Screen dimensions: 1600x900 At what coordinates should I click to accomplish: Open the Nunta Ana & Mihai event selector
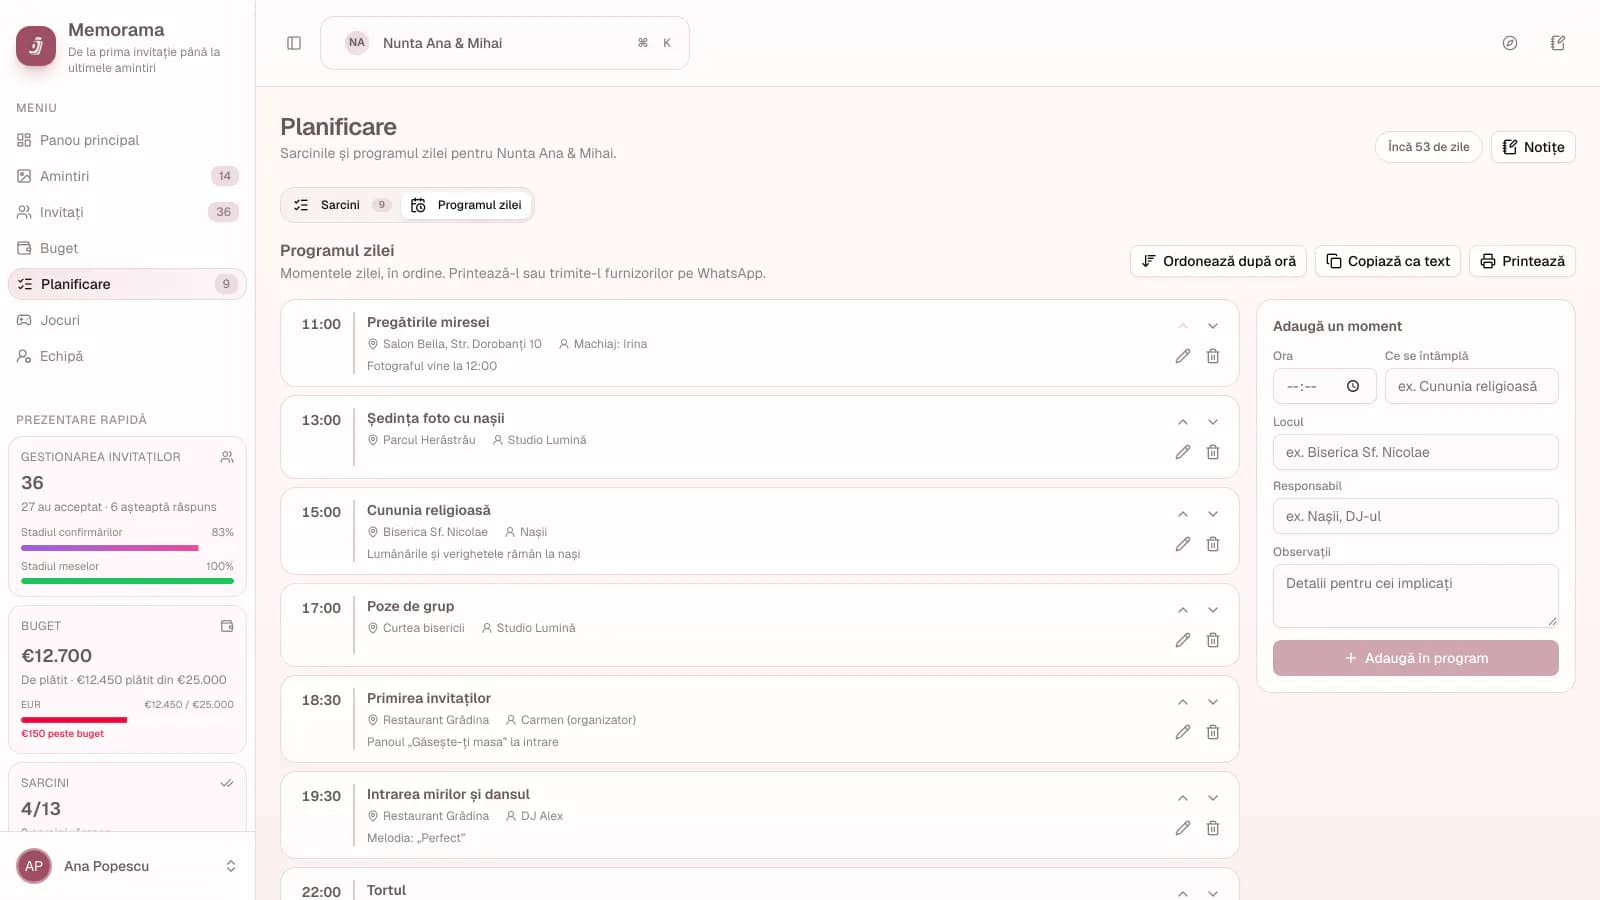coord(505,43)
